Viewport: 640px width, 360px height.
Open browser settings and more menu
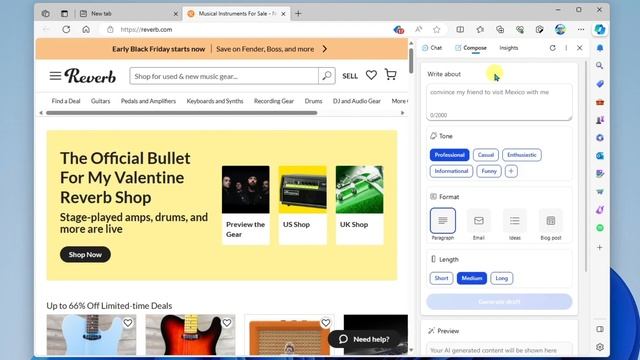click(x=581, y=29)
